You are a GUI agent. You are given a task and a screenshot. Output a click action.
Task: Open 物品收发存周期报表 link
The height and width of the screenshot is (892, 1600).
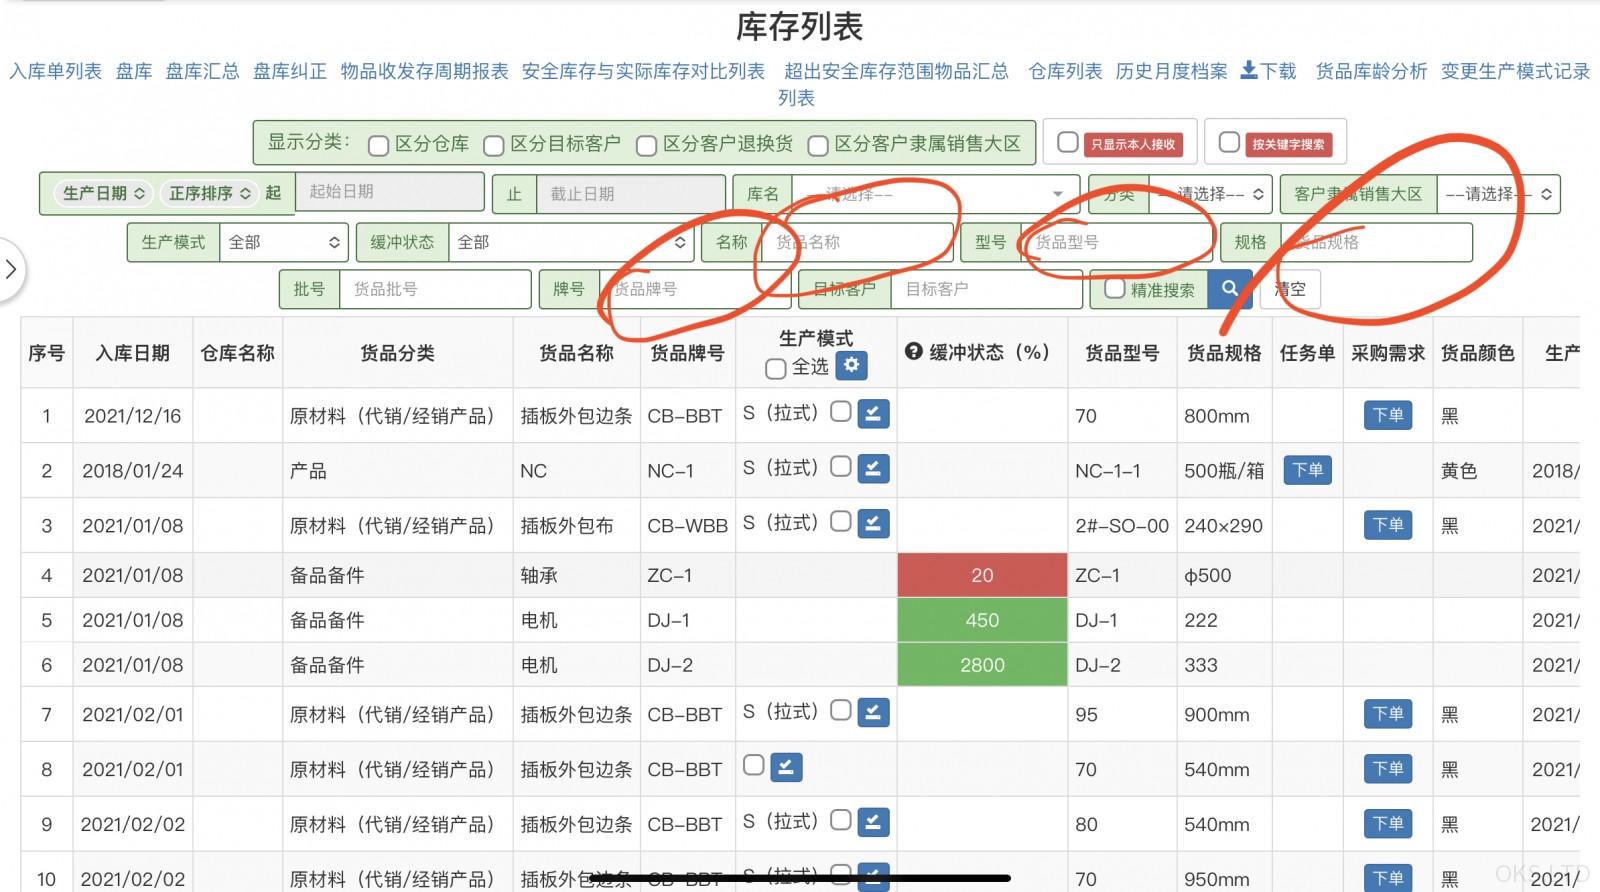[x=424, y=71]
